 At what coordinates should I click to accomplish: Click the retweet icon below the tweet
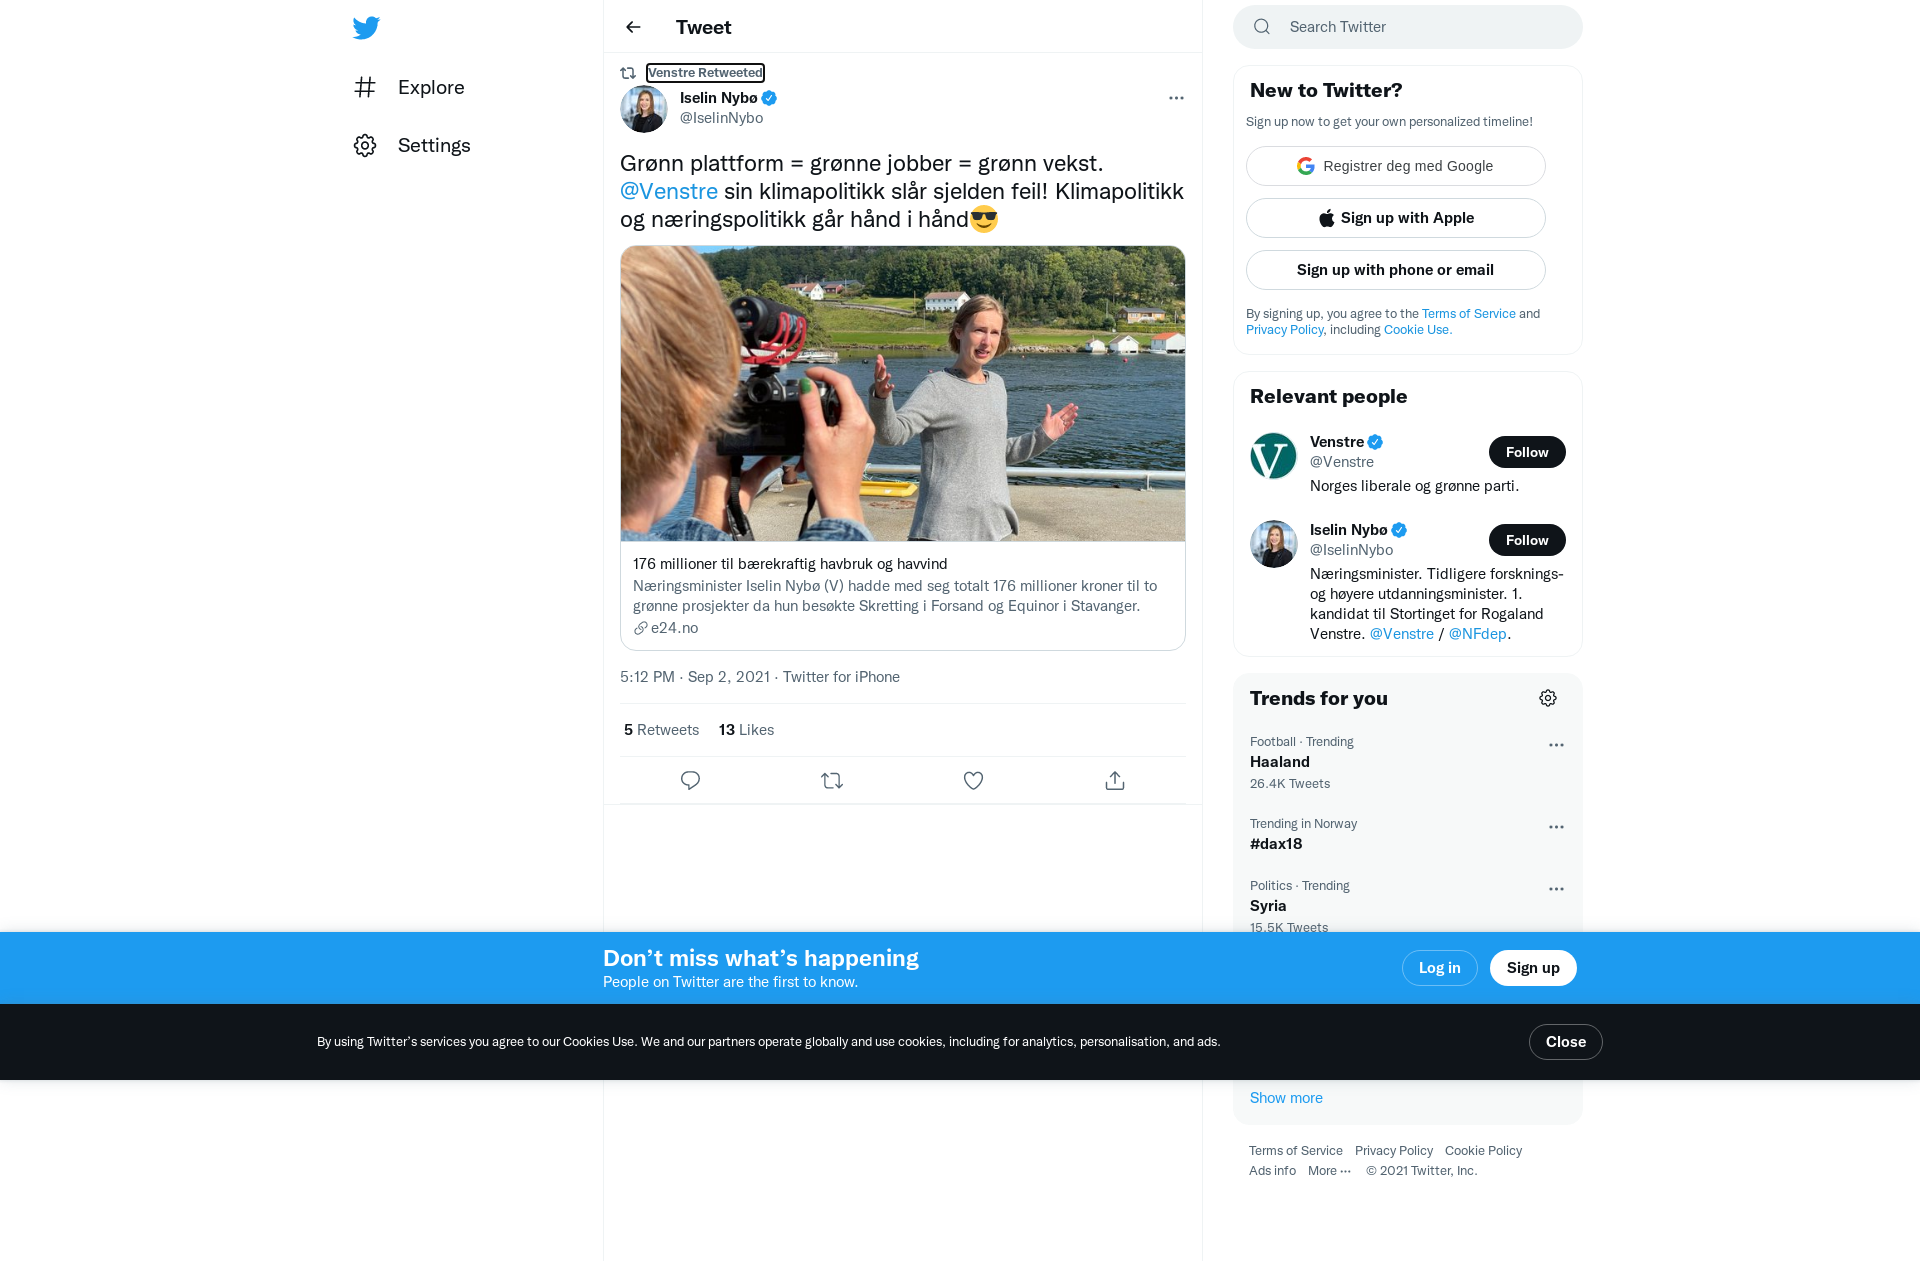coord(832,781)
